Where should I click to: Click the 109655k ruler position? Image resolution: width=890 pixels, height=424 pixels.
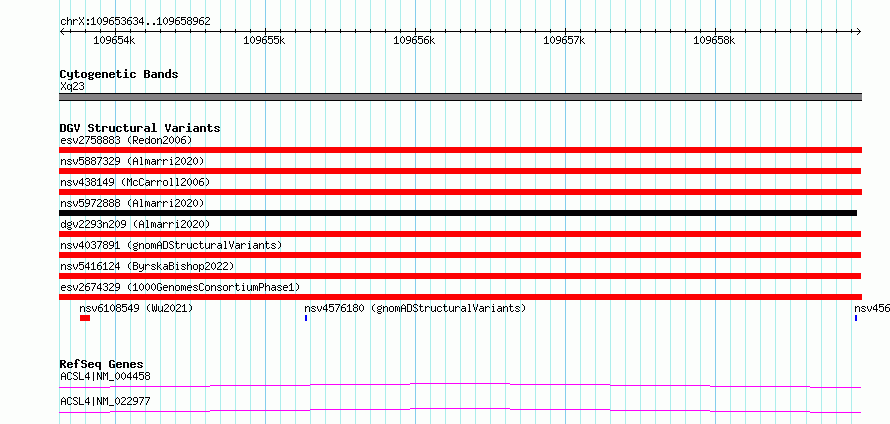tap(265, 40)
